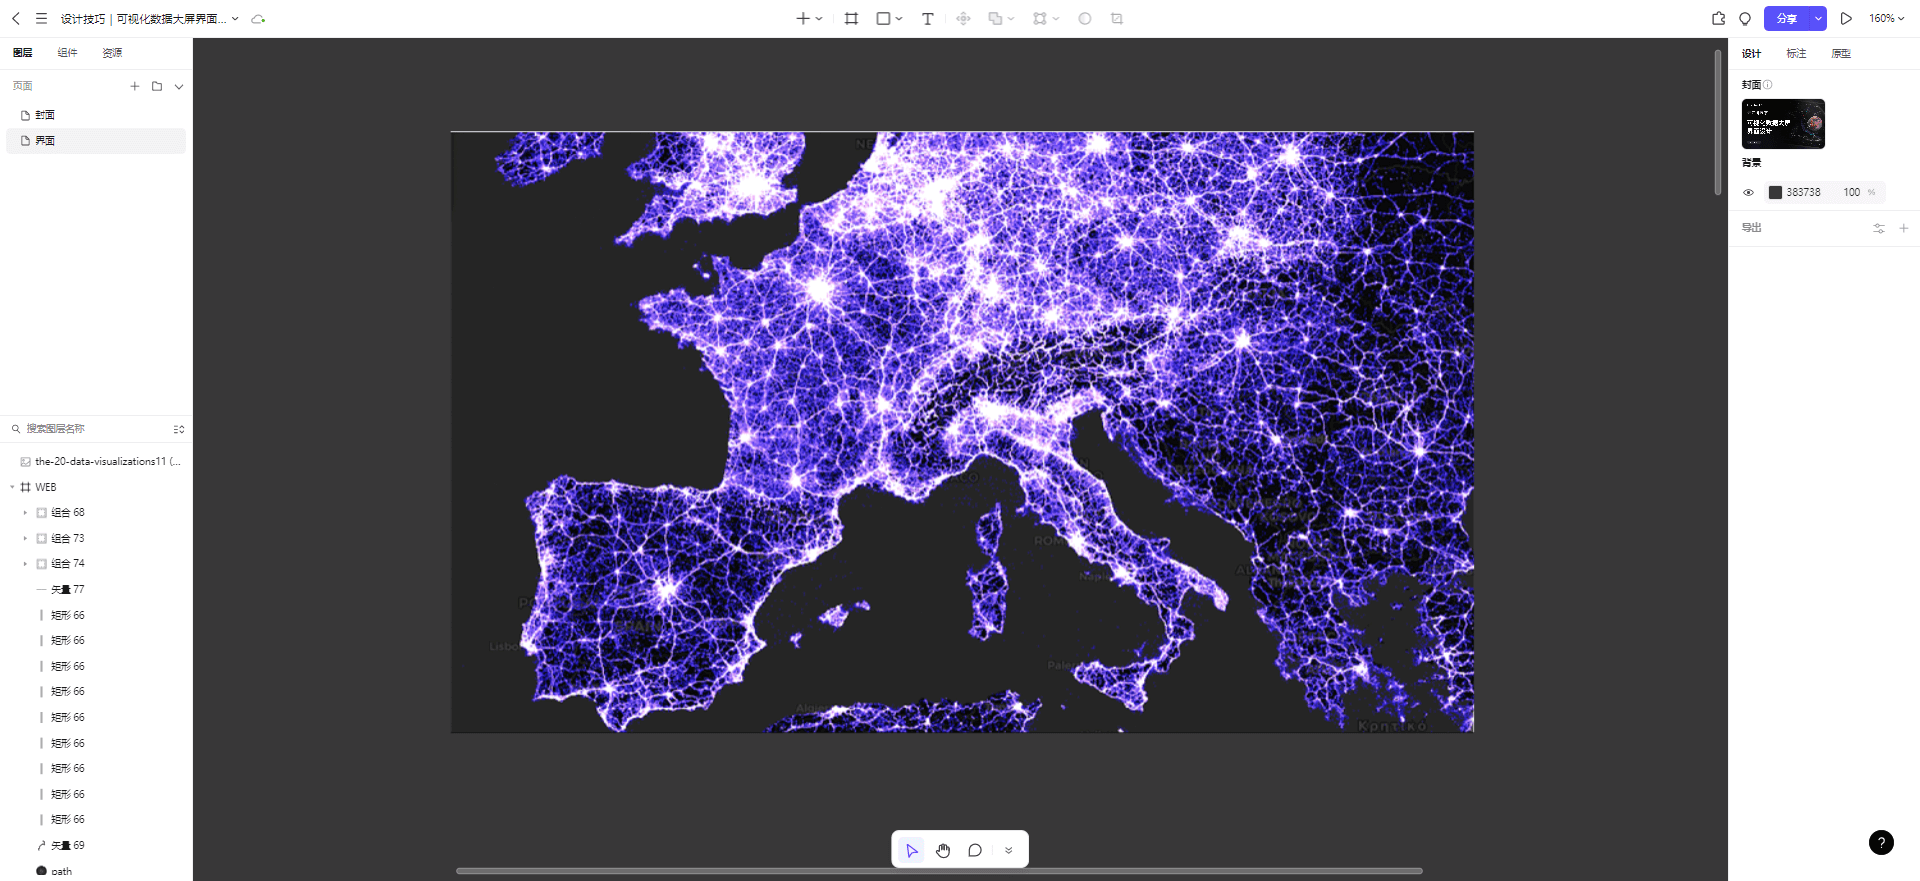Collapse the WEB frame layer

click(12, 487)
